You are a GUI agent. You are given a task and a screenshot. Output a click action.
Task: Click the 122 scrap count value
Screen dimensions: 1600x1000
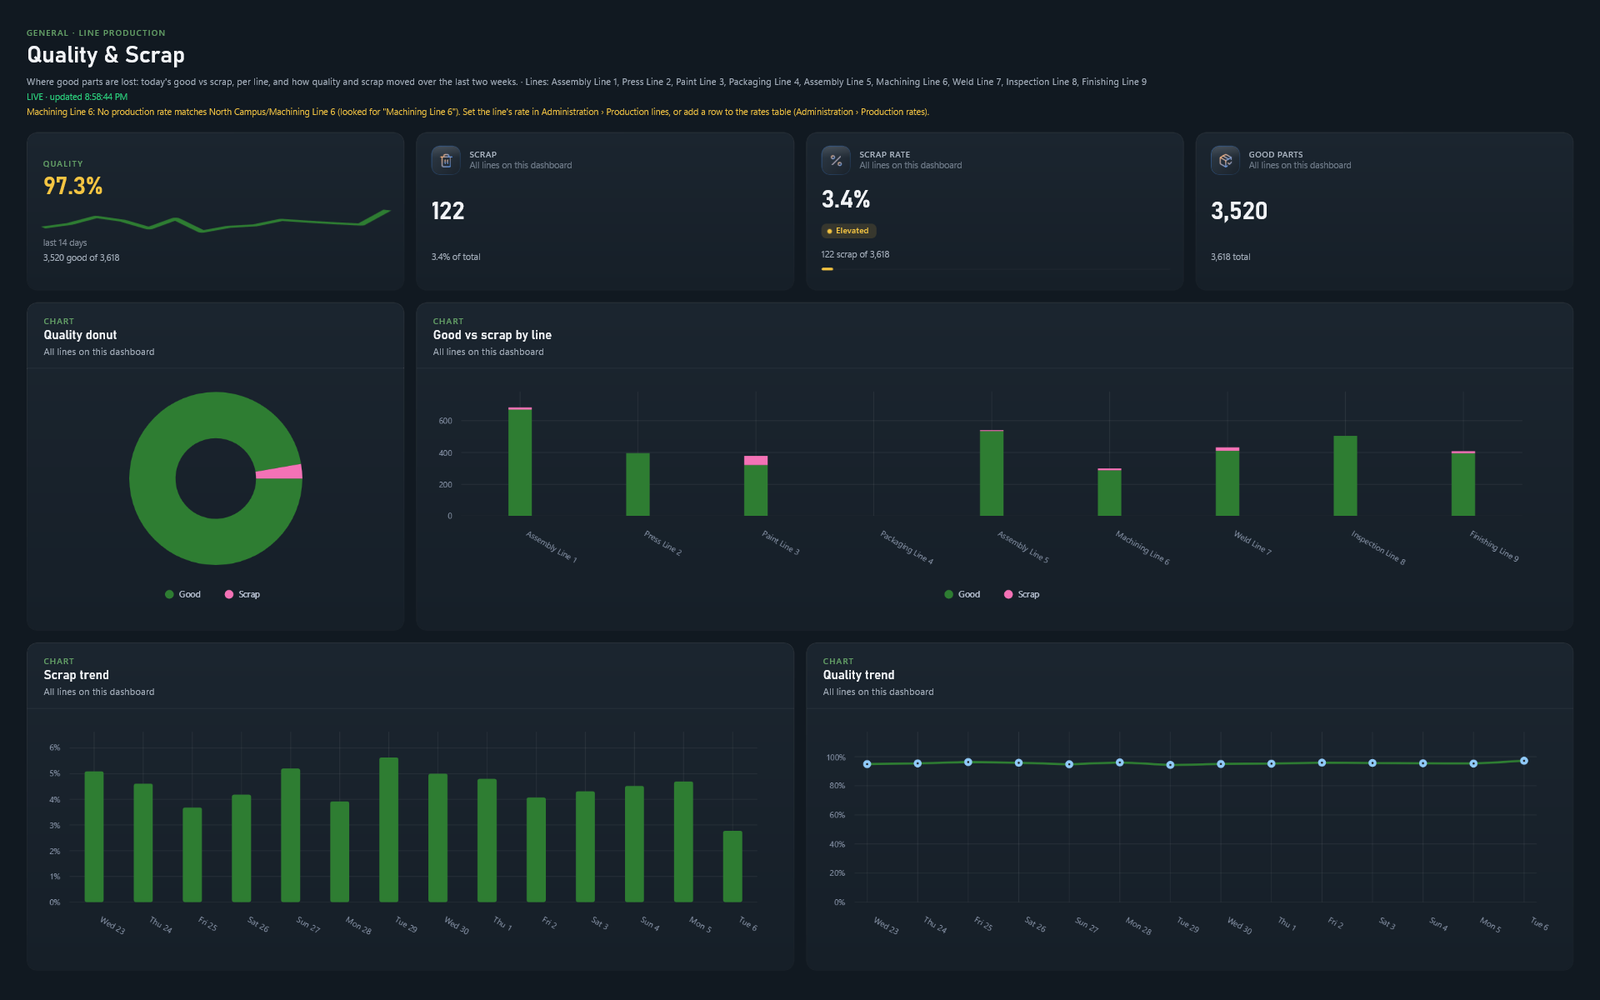[x=448, y=211]
